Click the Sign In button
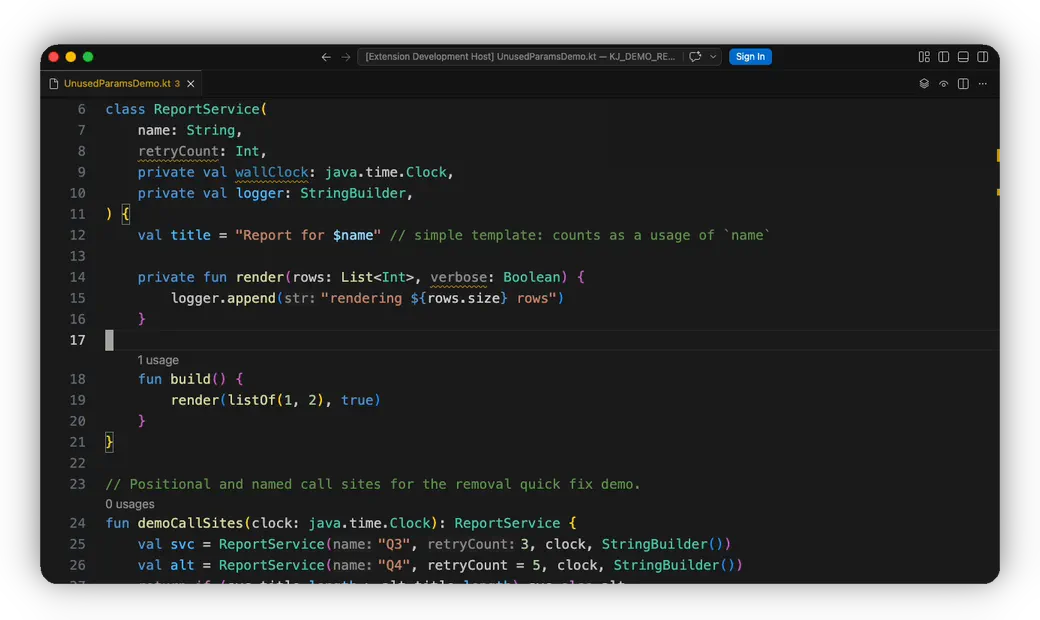This screenshot has height=620, width=1040. coord(750,56)
